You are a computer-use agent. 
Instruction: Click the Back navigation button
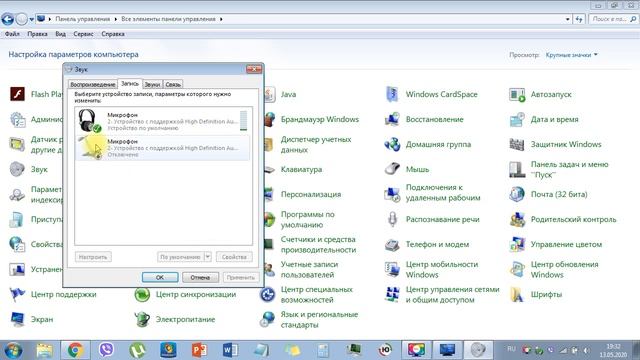pos(8,19)
